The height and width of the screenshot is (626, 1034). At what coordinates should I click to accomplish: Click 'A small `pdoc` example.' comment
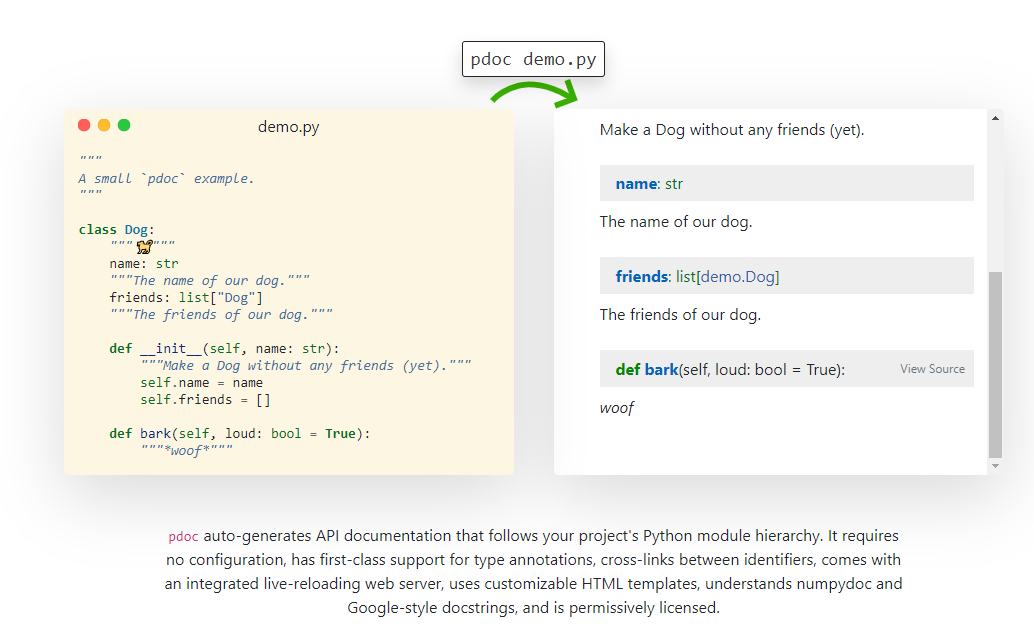click(166, 179)
